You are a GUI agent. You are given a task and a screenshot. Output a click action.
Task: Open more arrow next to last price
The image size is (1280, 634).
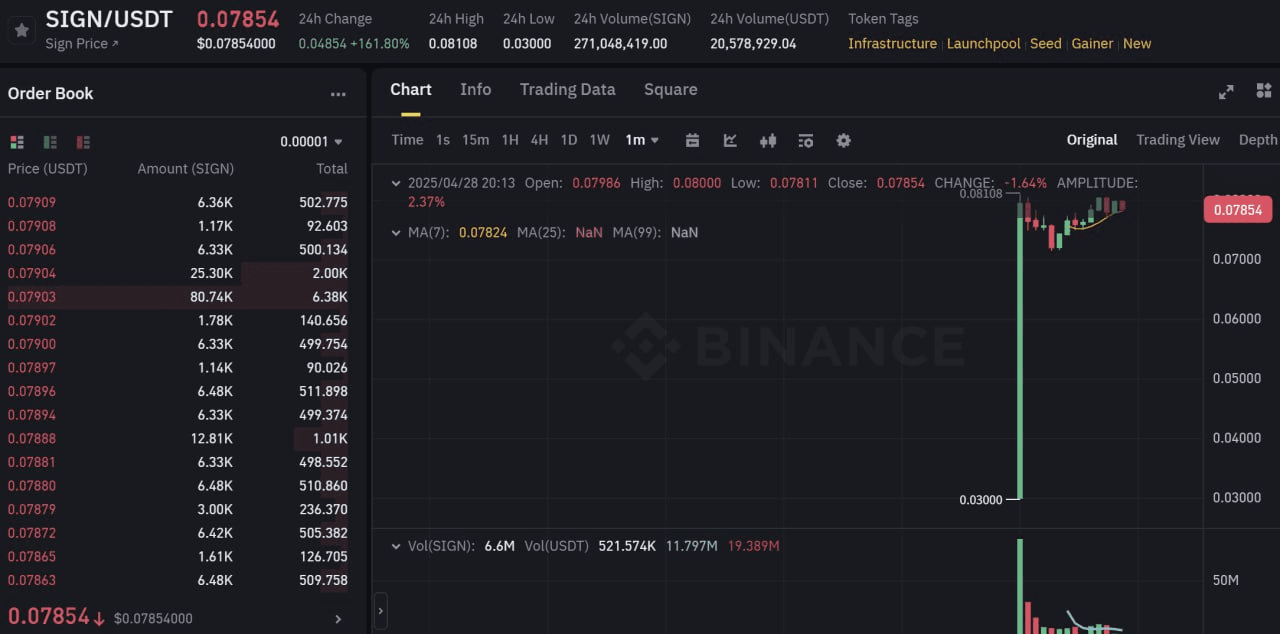click(x=338, y=619)
